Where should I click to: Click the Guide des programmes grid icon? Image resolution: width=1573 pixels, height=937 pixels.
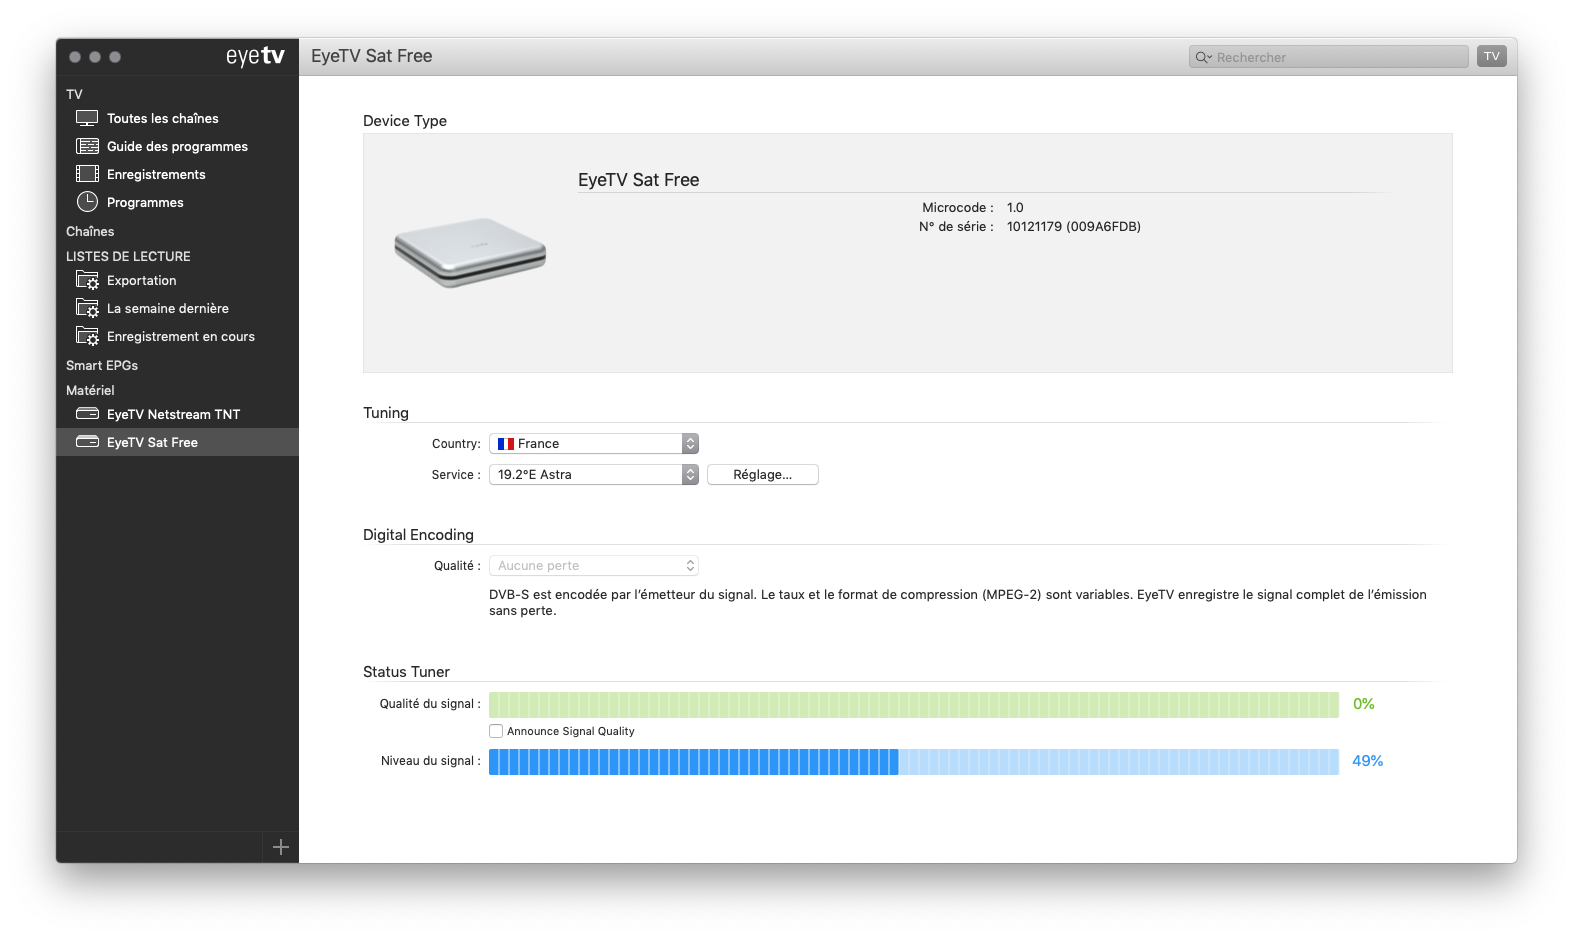click(87, 146)
